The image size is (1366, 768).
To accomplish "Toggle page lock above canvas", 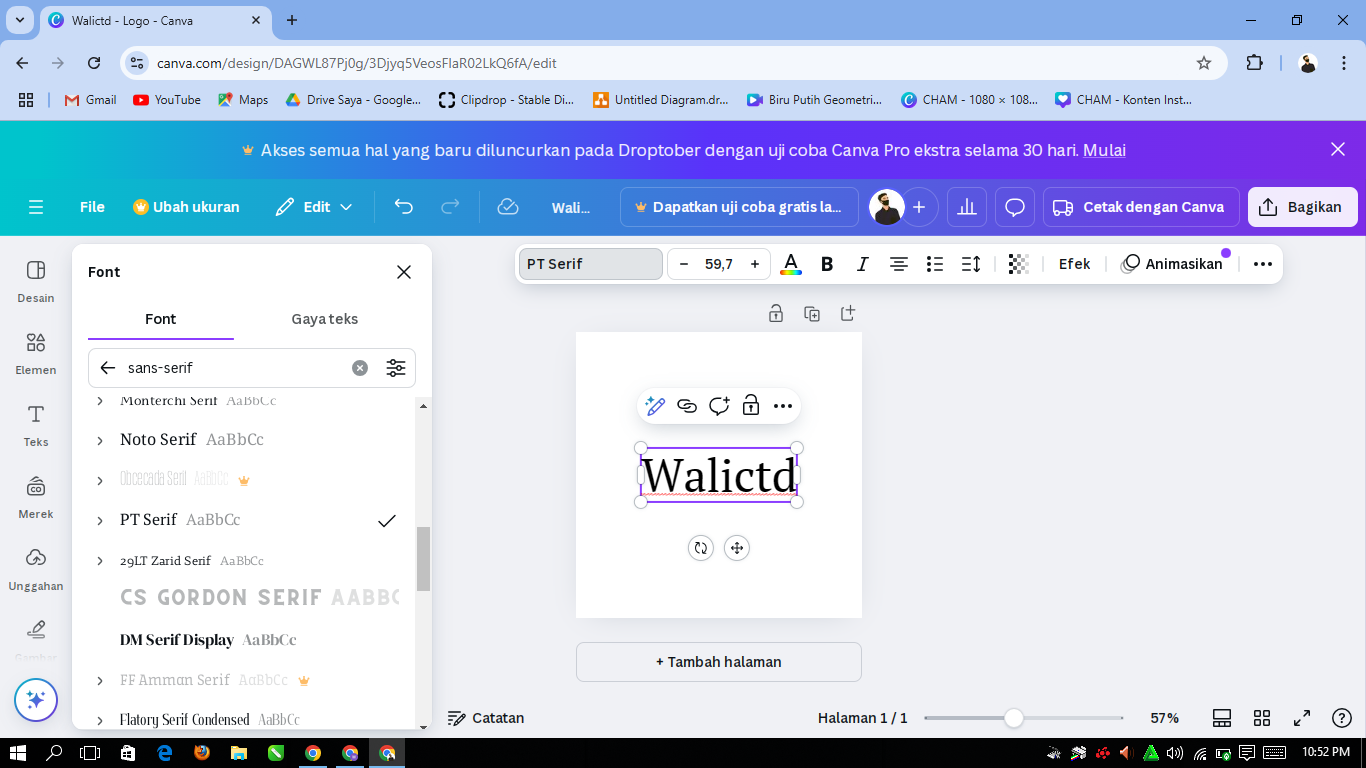I will coord(776,313).
